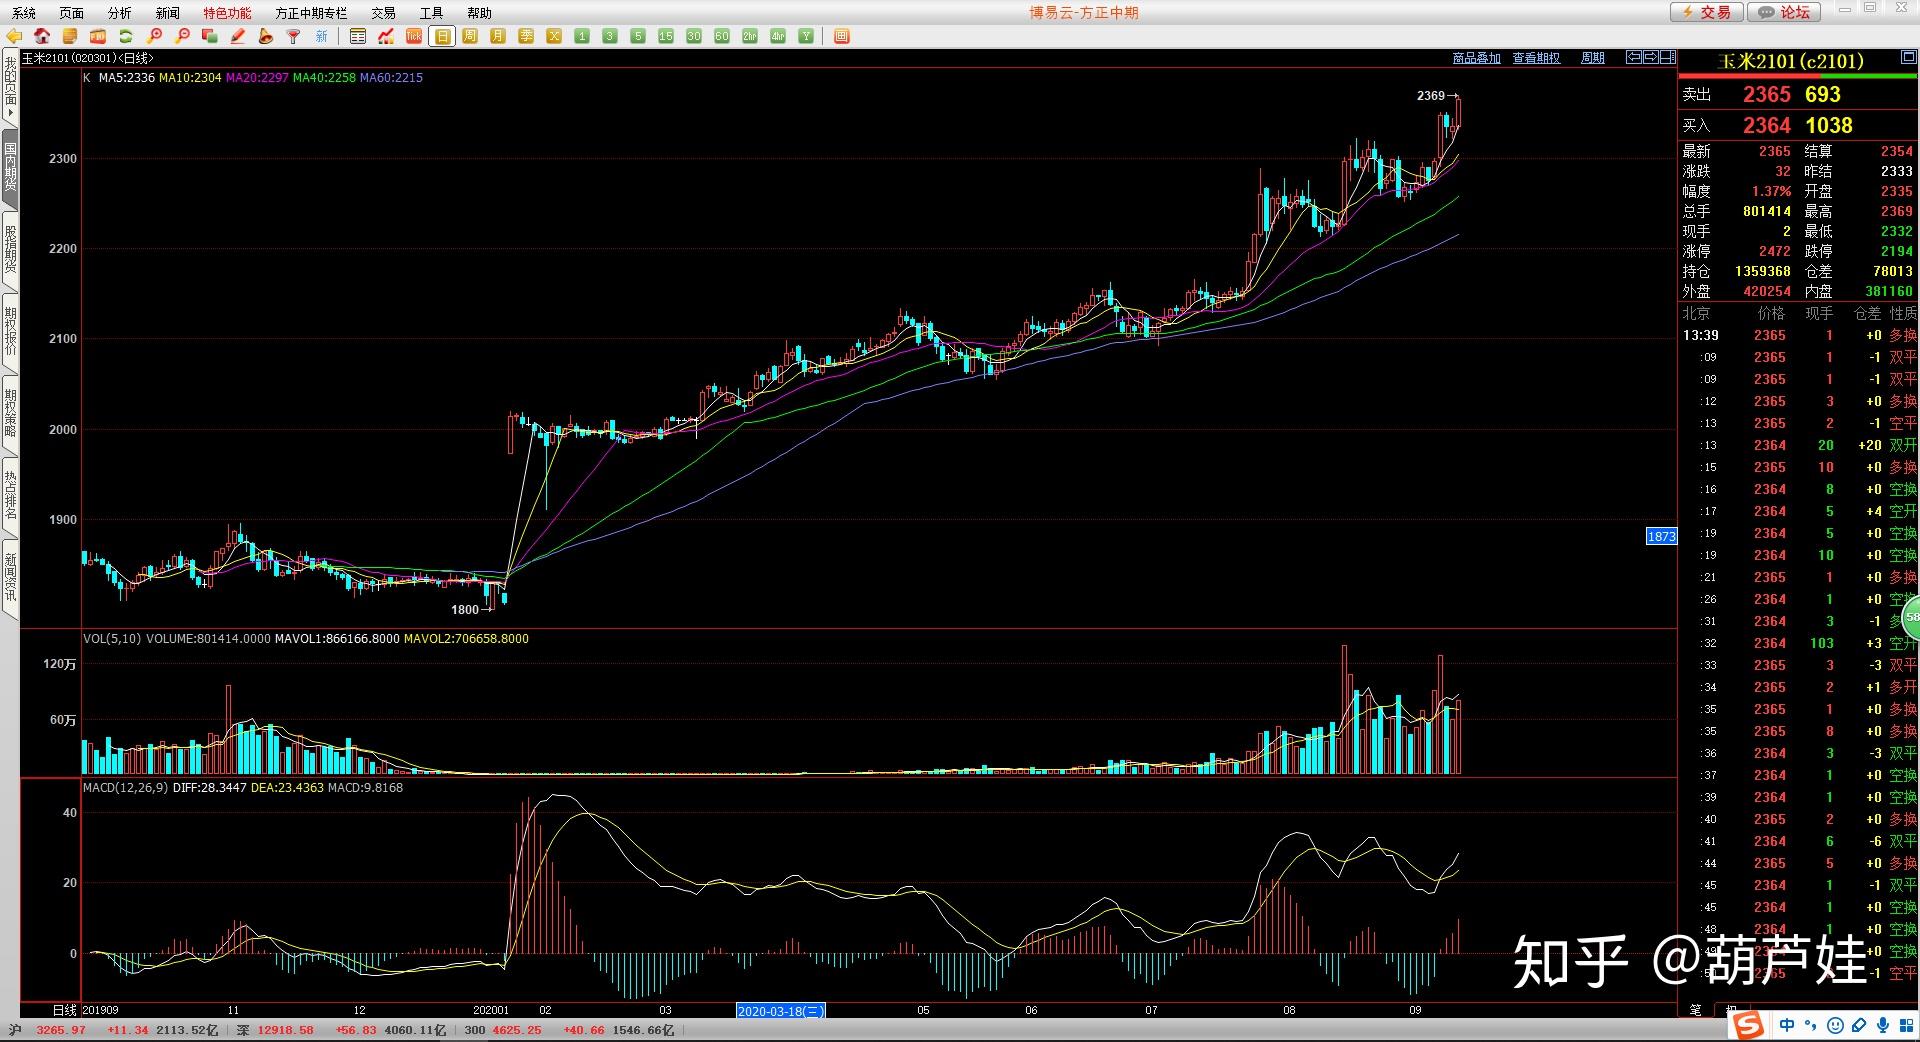
Task: Select the weekly (周) period button
Action: pyautogui.click(x=470, y=37)
